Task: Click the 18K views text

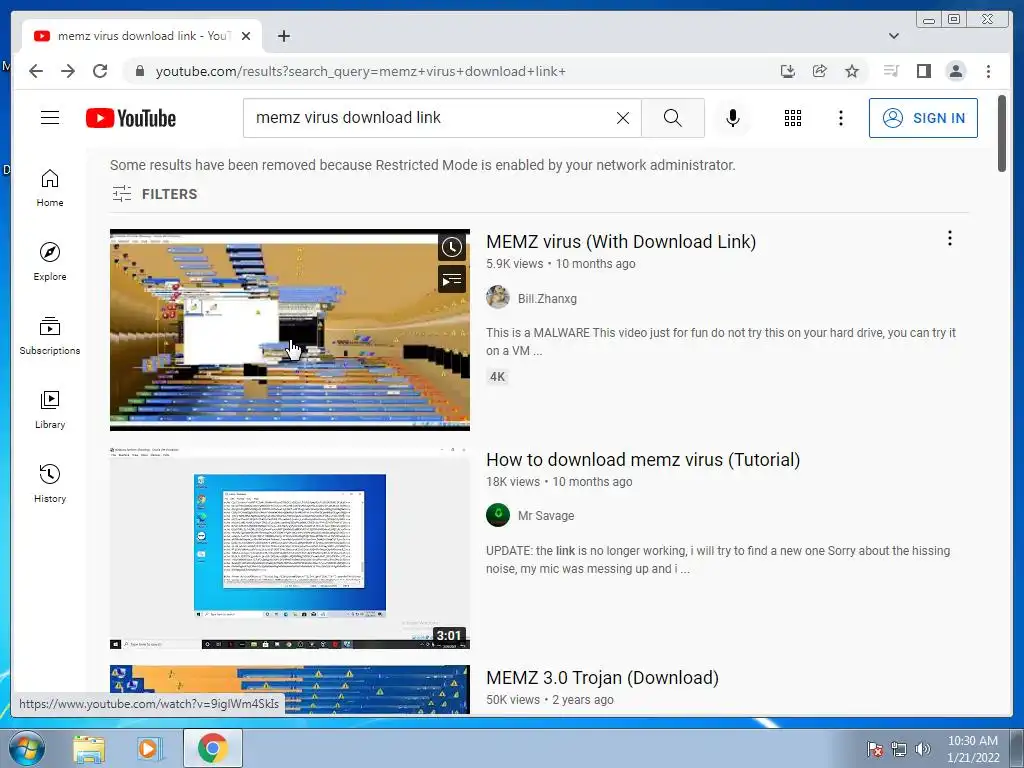Action: pyautogui.click(x=513, y=482)
